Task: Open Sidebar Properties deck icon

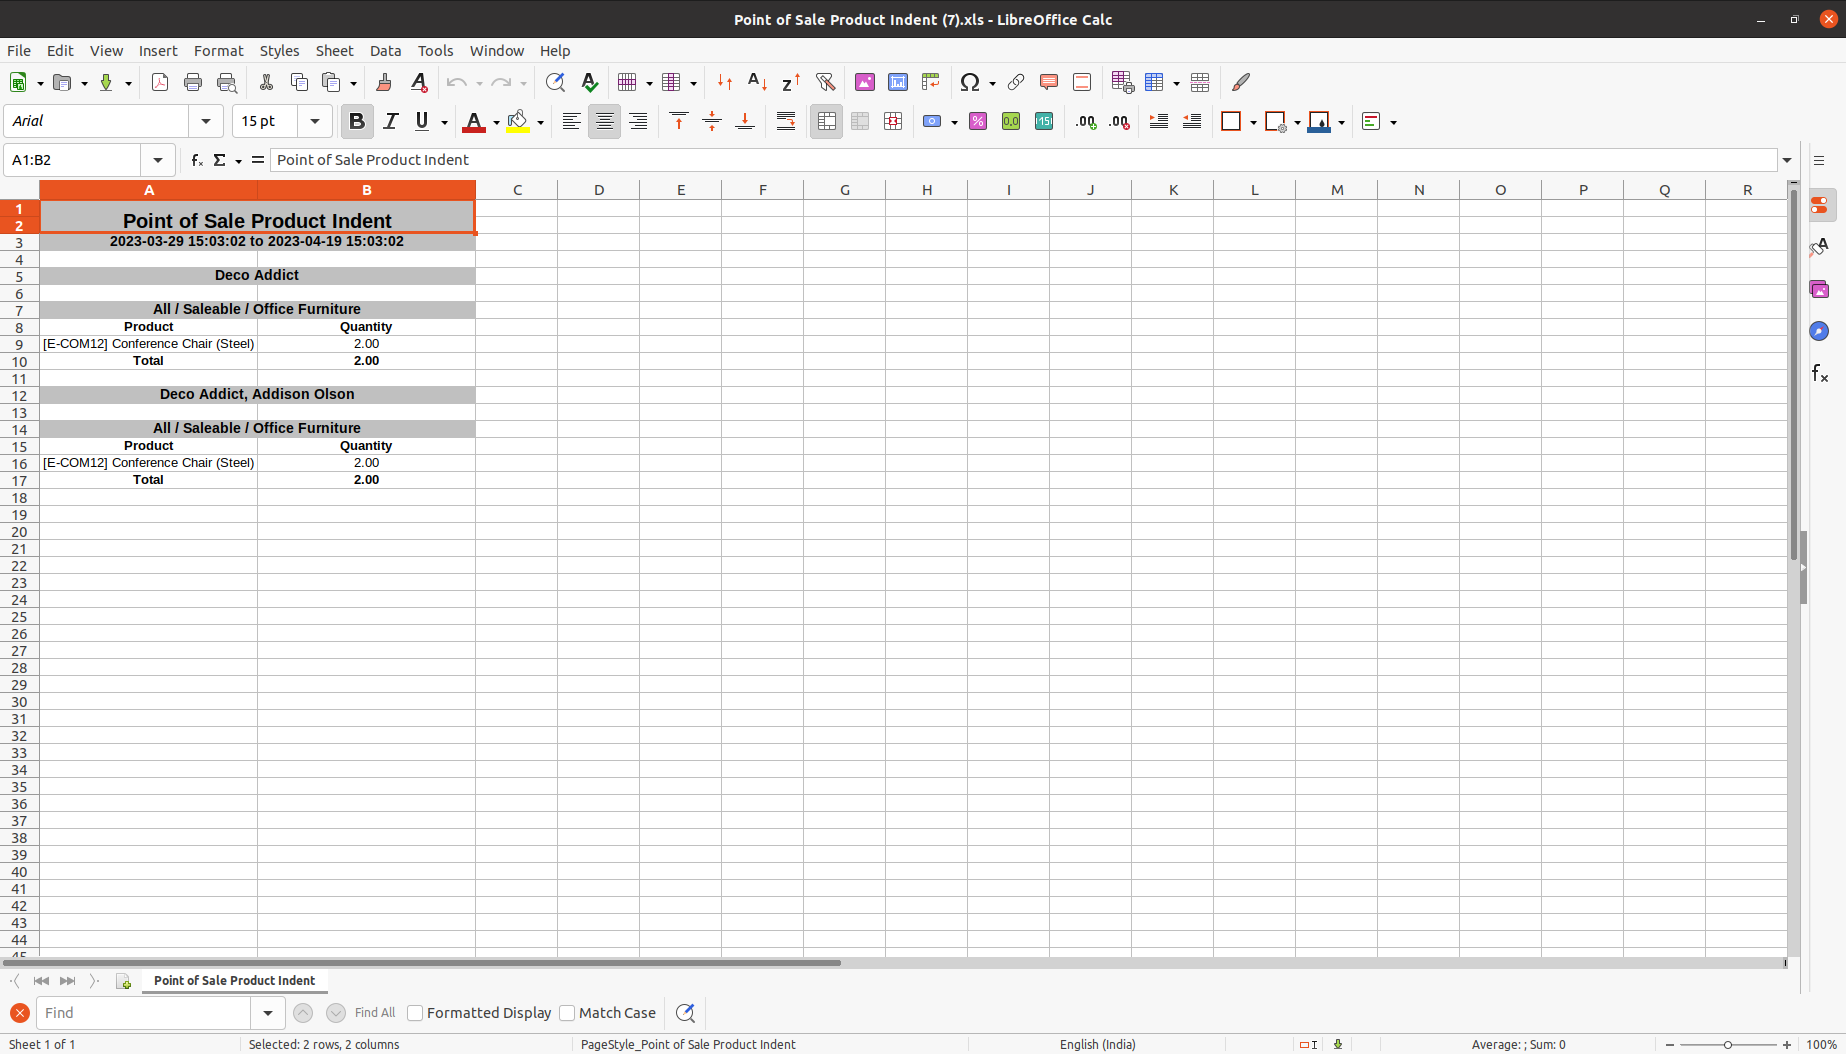Action: coord(1819,206)
